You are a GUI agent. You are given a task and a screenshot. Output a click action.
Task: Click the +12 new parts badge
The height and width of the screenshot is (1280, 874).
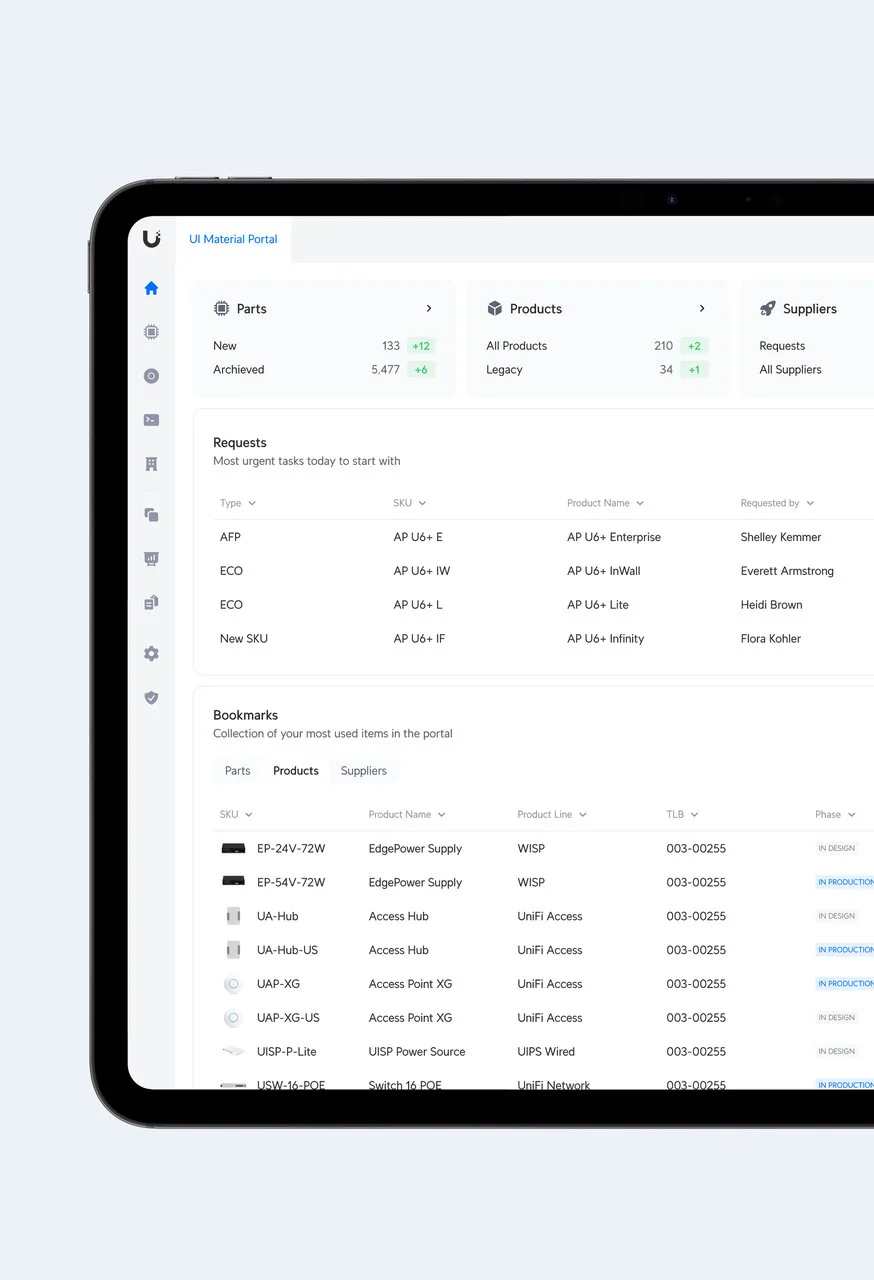pos(421,346)
